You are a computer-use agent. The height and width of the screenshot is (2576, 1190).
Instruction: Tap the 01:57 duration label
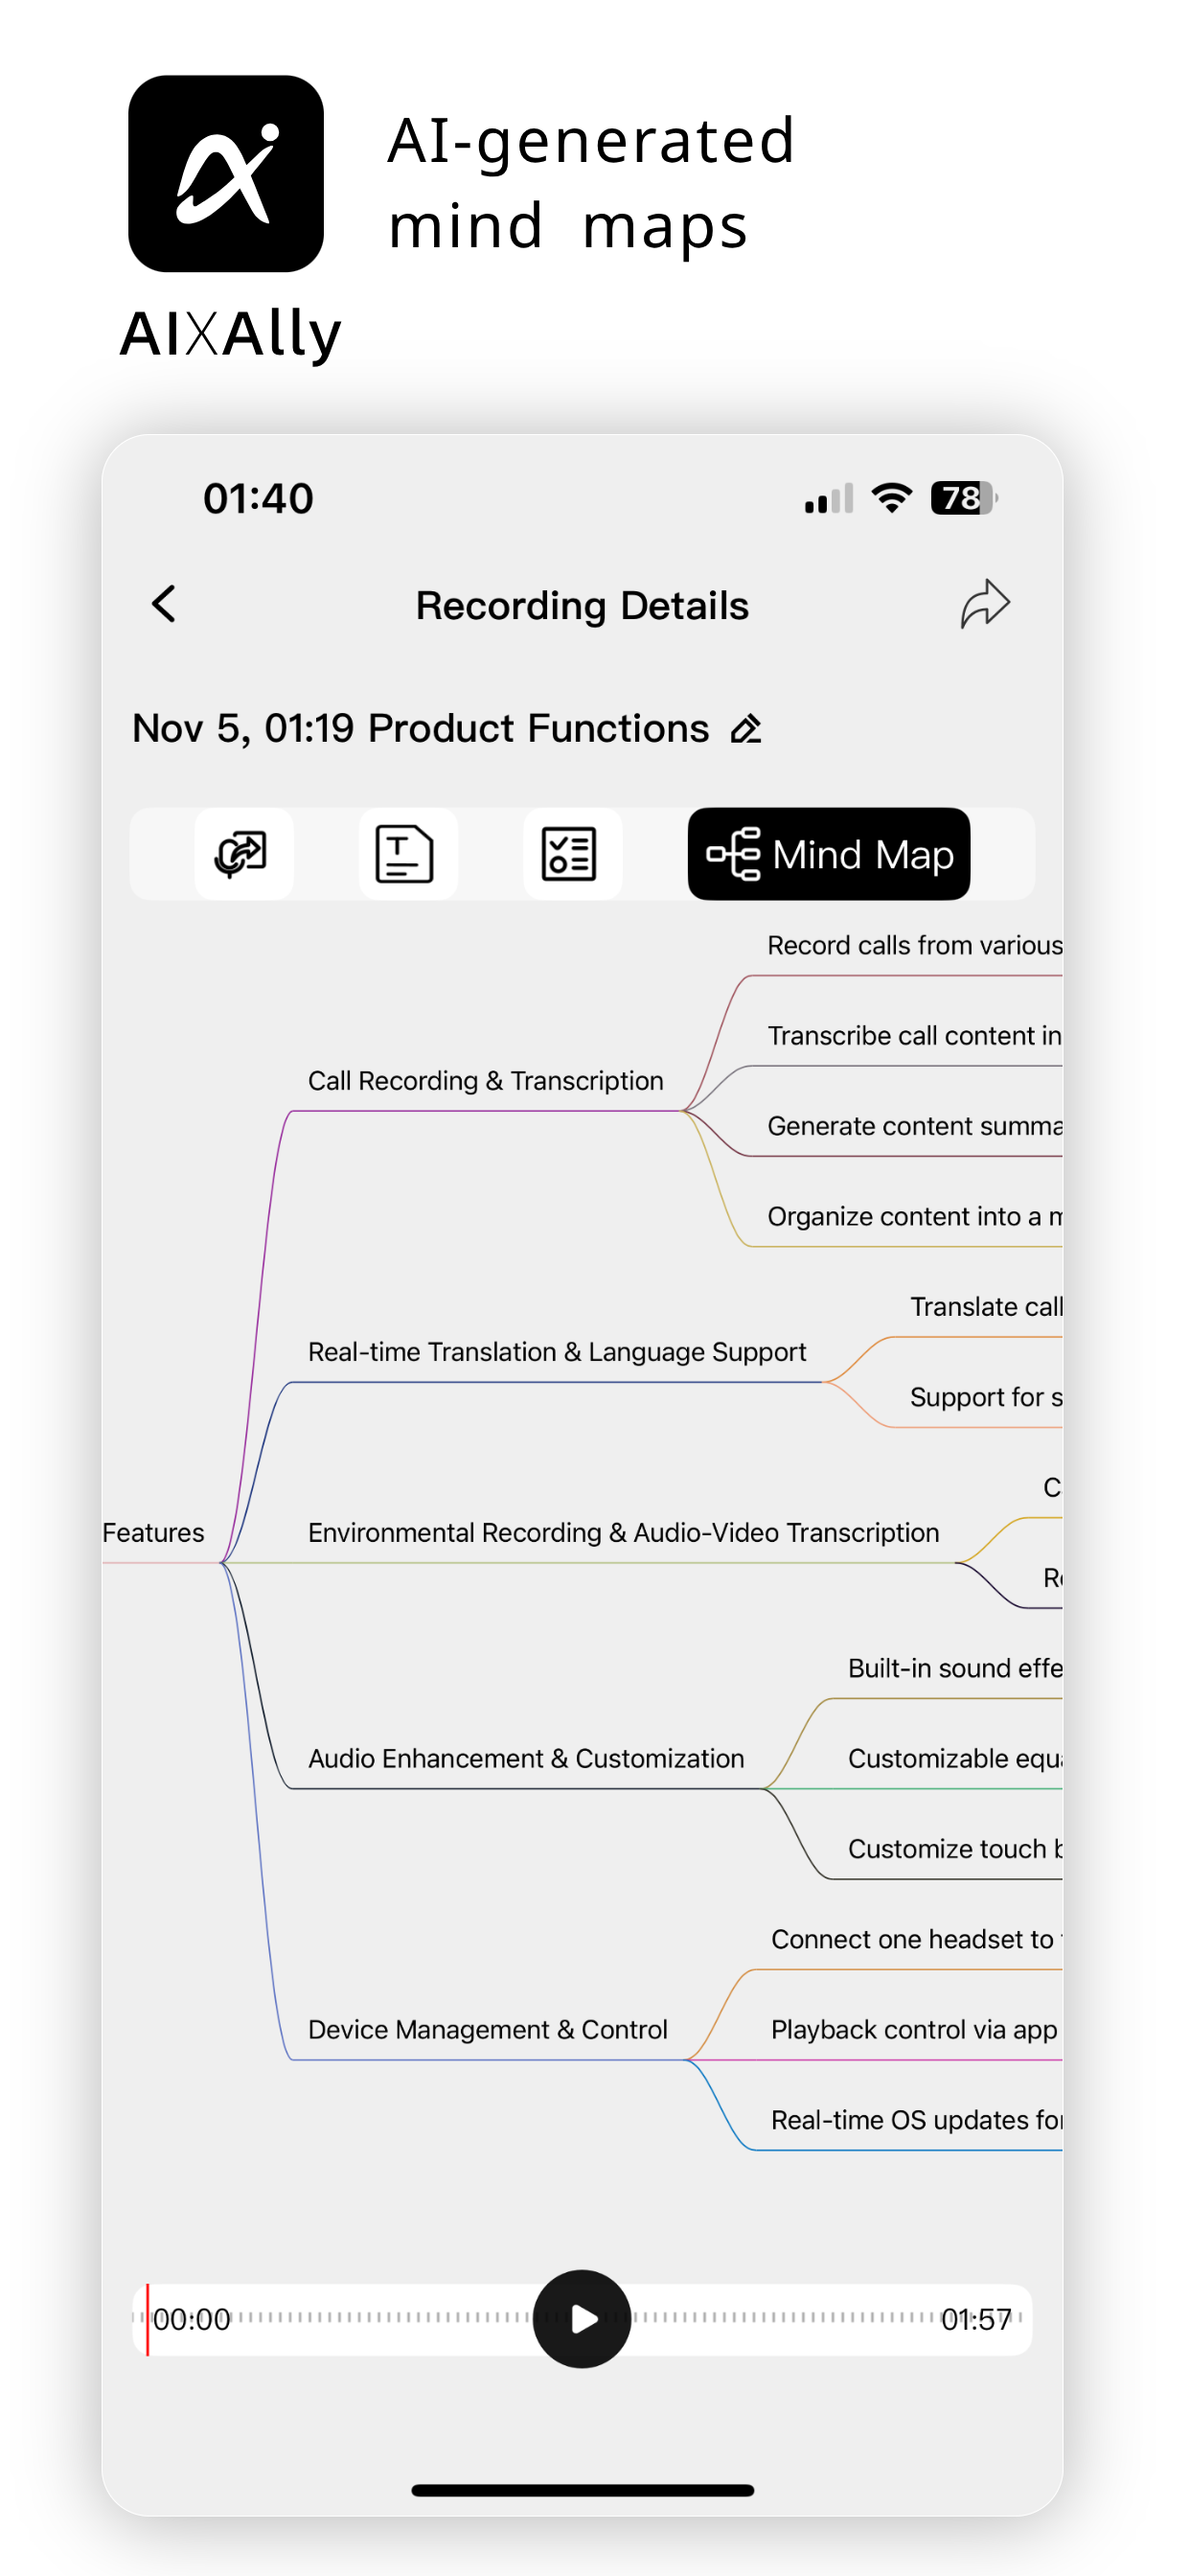coord(976,2320)
